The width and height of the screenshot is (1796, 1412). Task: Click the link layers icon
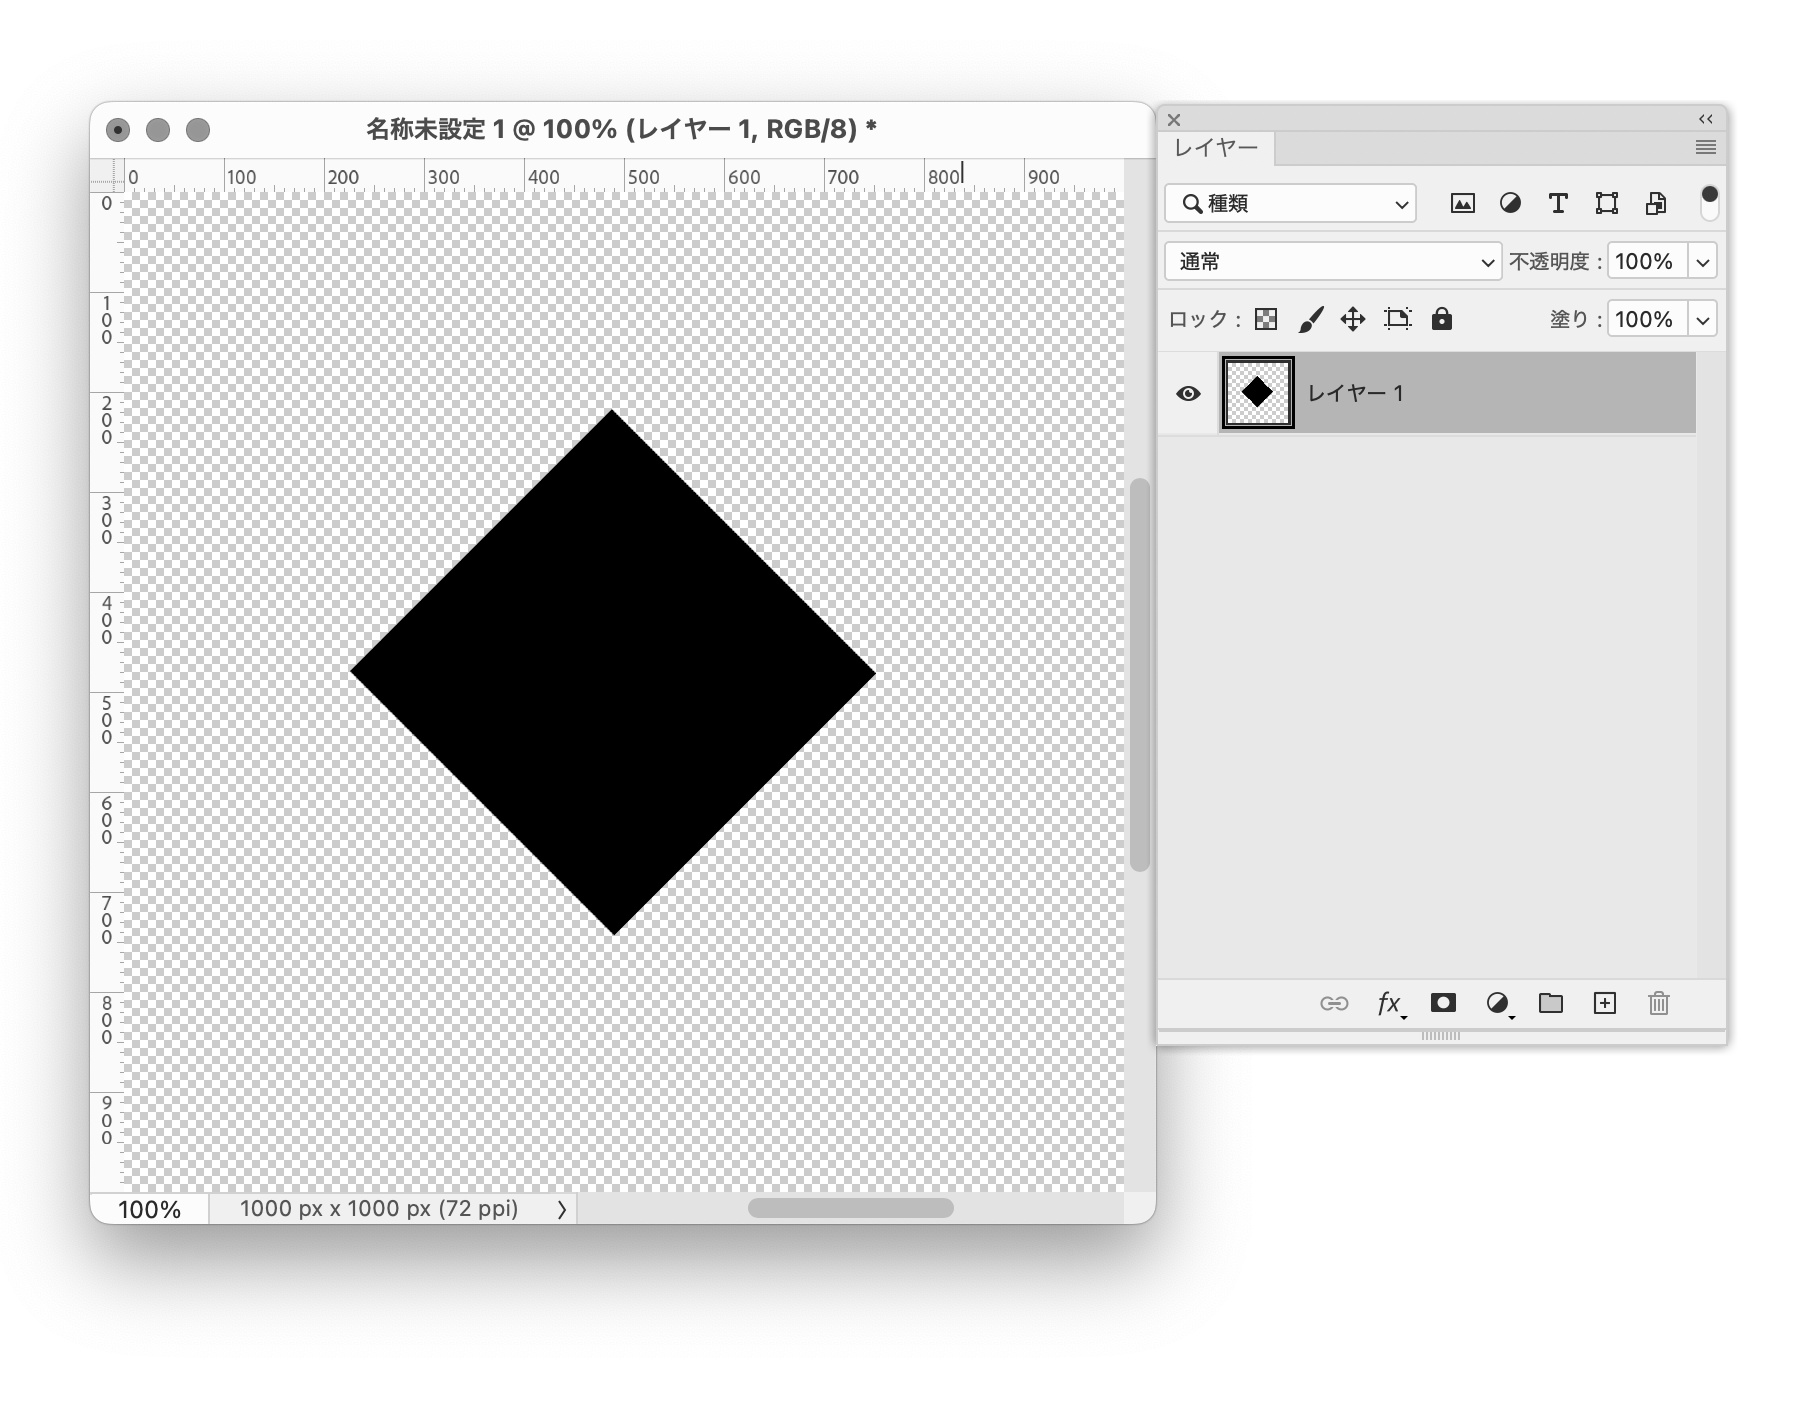tap(1334, 1003)
